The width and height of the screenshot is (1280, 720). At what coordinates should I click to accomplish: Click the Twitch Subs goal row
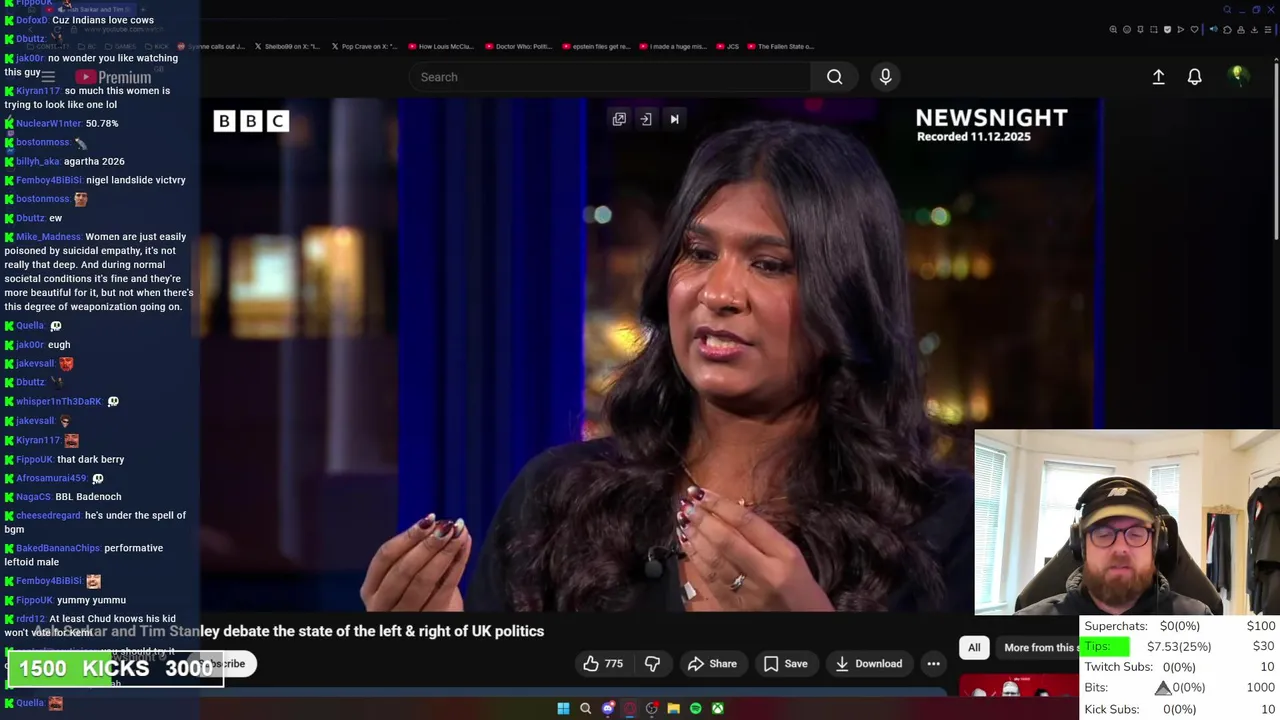pyautogui.click(x=1179, y=667)
